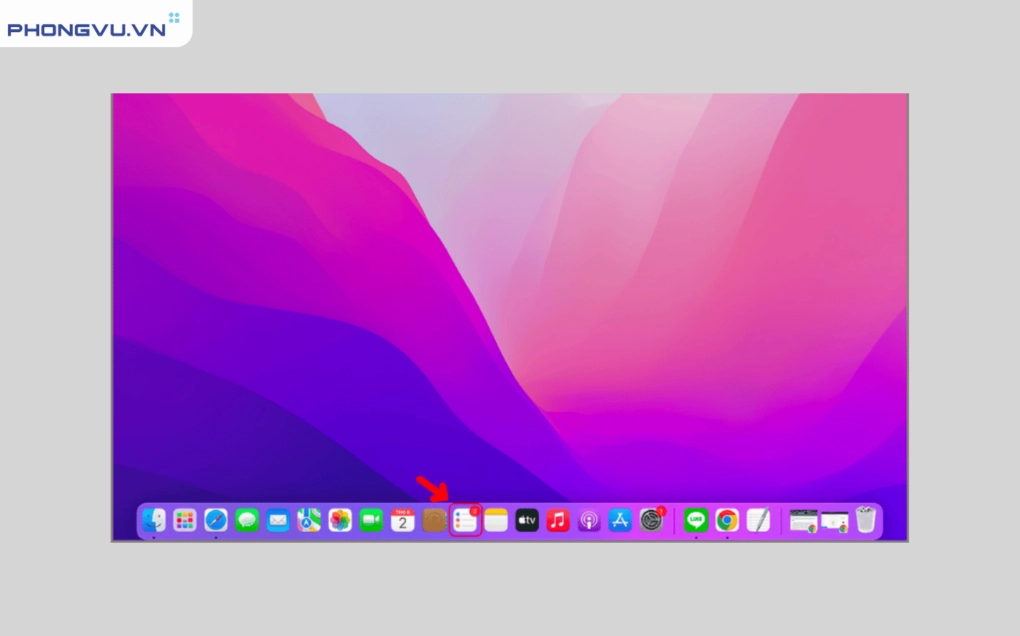Image resolution: width=1020 pixels, height=636 pixels.
Task: Open the Calendar app showing date 2
Action: 403,520
